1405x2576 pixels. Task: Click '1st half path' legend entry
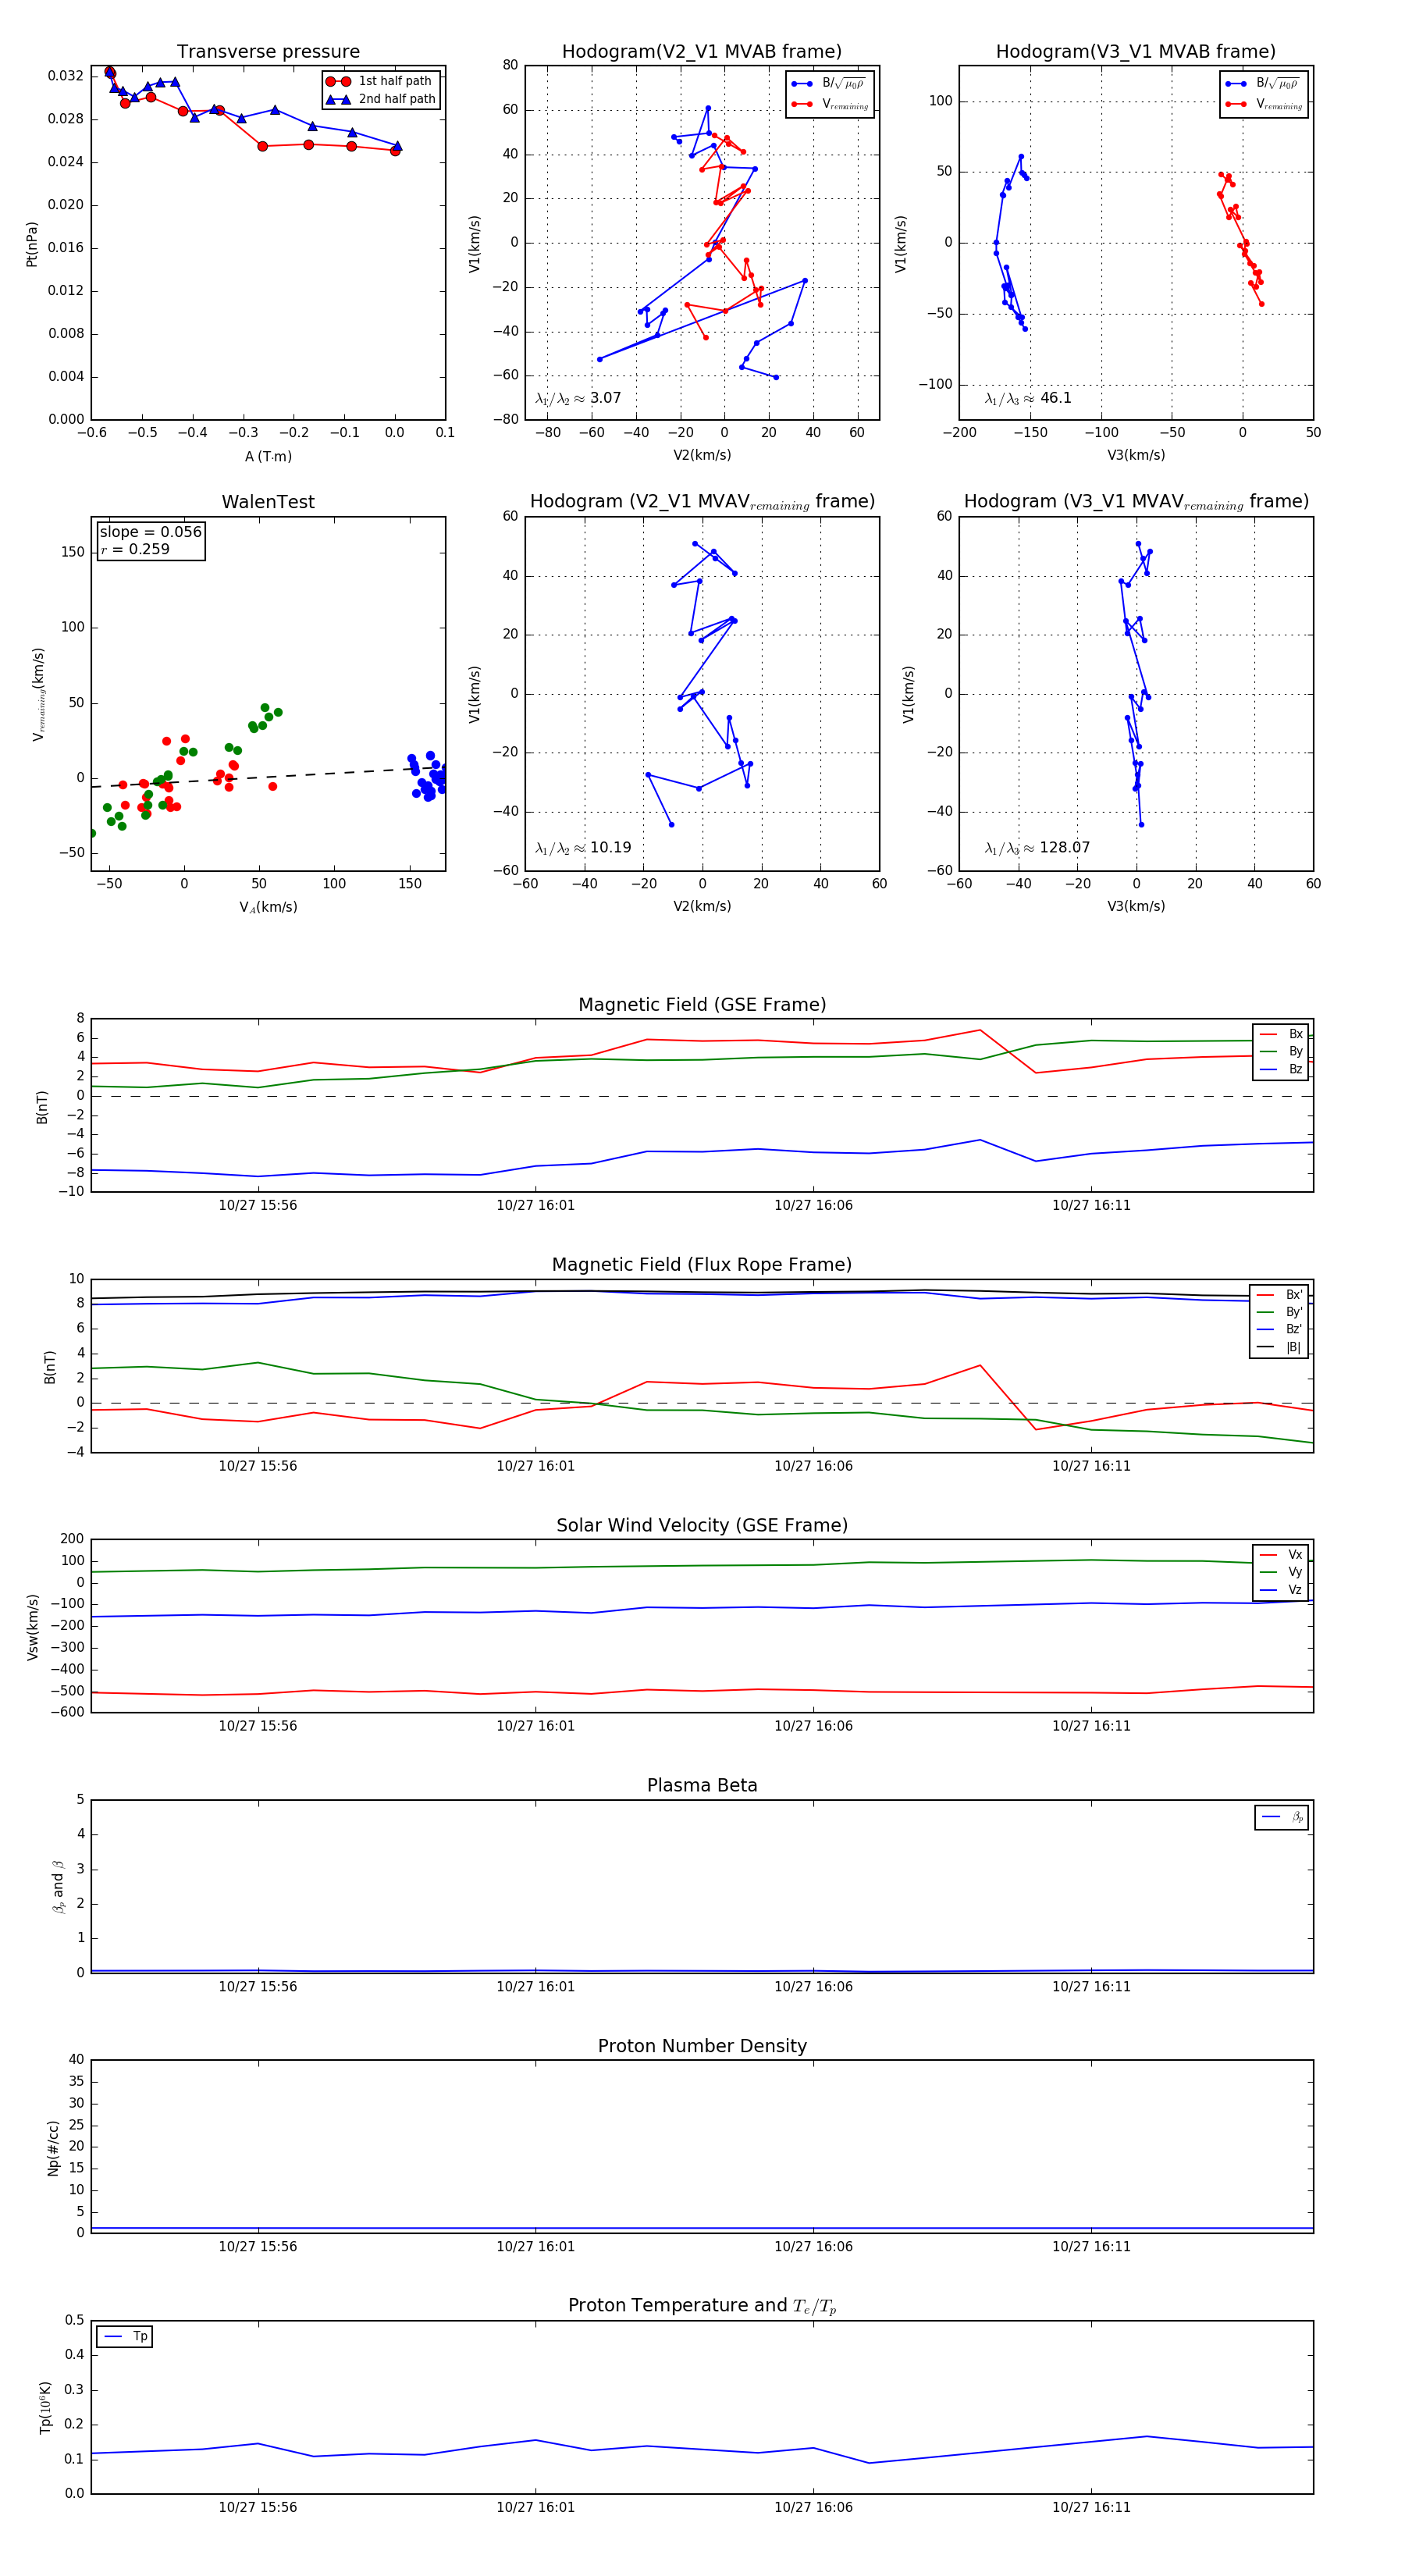coord(381,81)
